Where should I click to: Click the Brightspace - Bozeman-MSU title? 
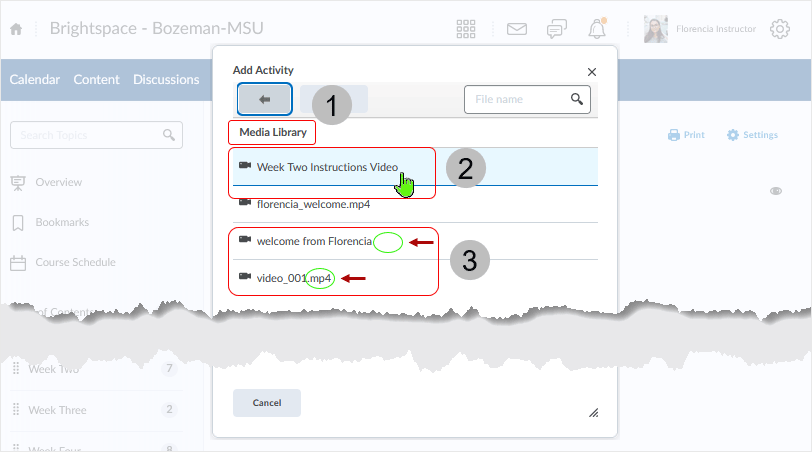pyautogui.click(x=156, y=28)
